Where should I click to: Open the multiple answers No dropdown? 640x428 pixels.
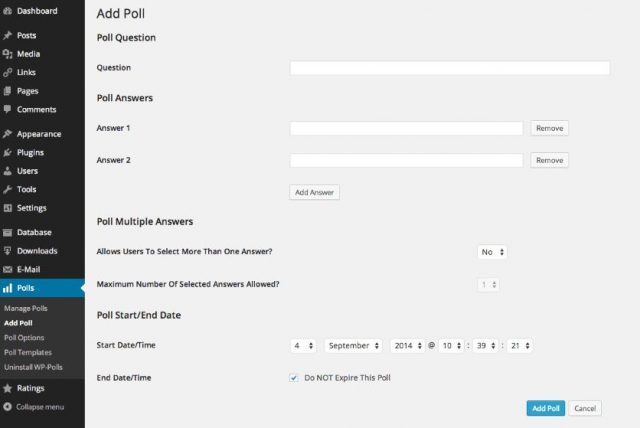[x=492, y=252]
